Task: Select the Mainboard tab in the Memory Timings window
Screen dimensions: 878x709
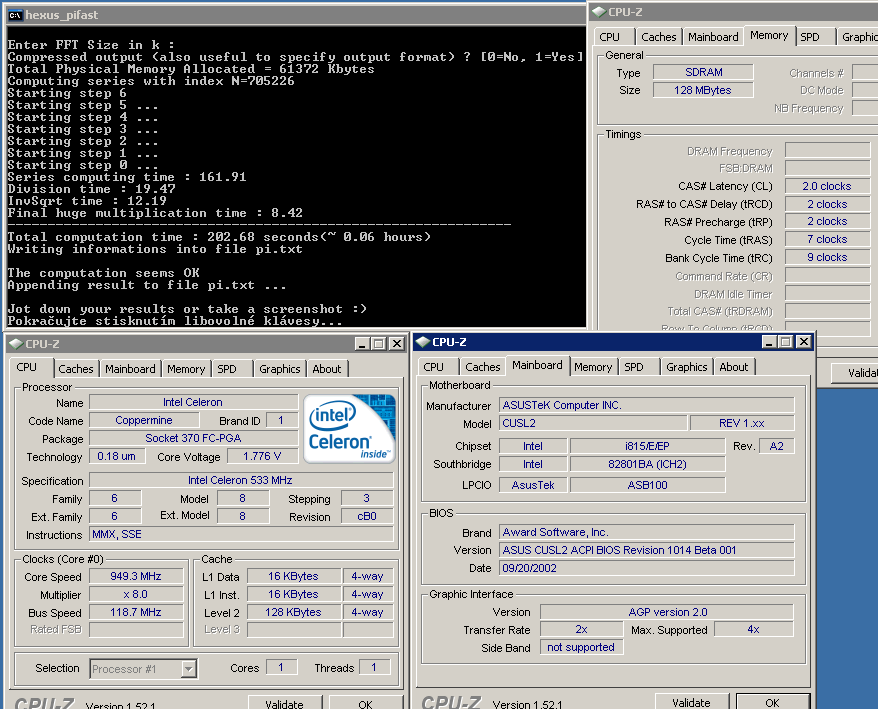Action: (713, 37)
